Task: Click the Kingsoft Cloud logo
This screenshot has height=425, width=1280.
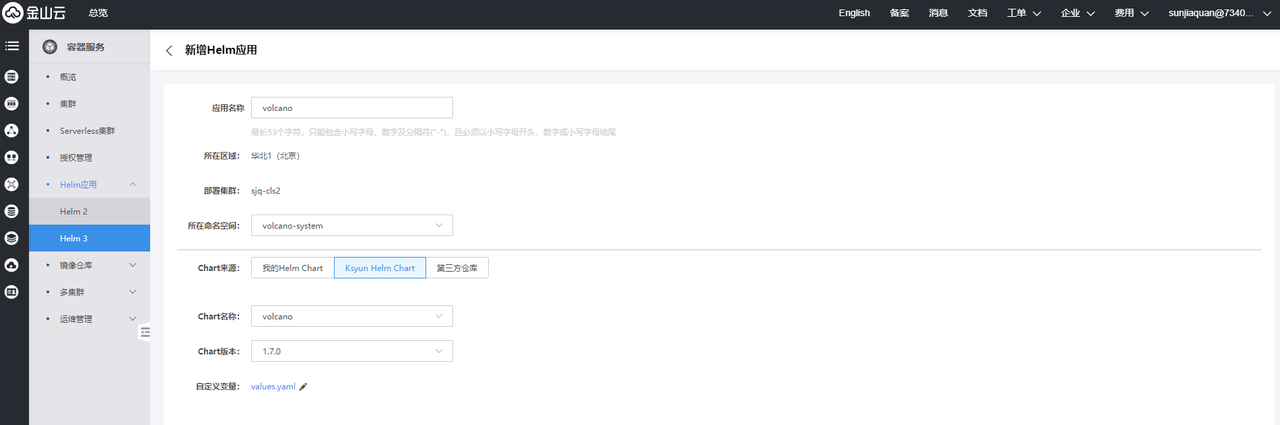Action: tap(32, 13)
